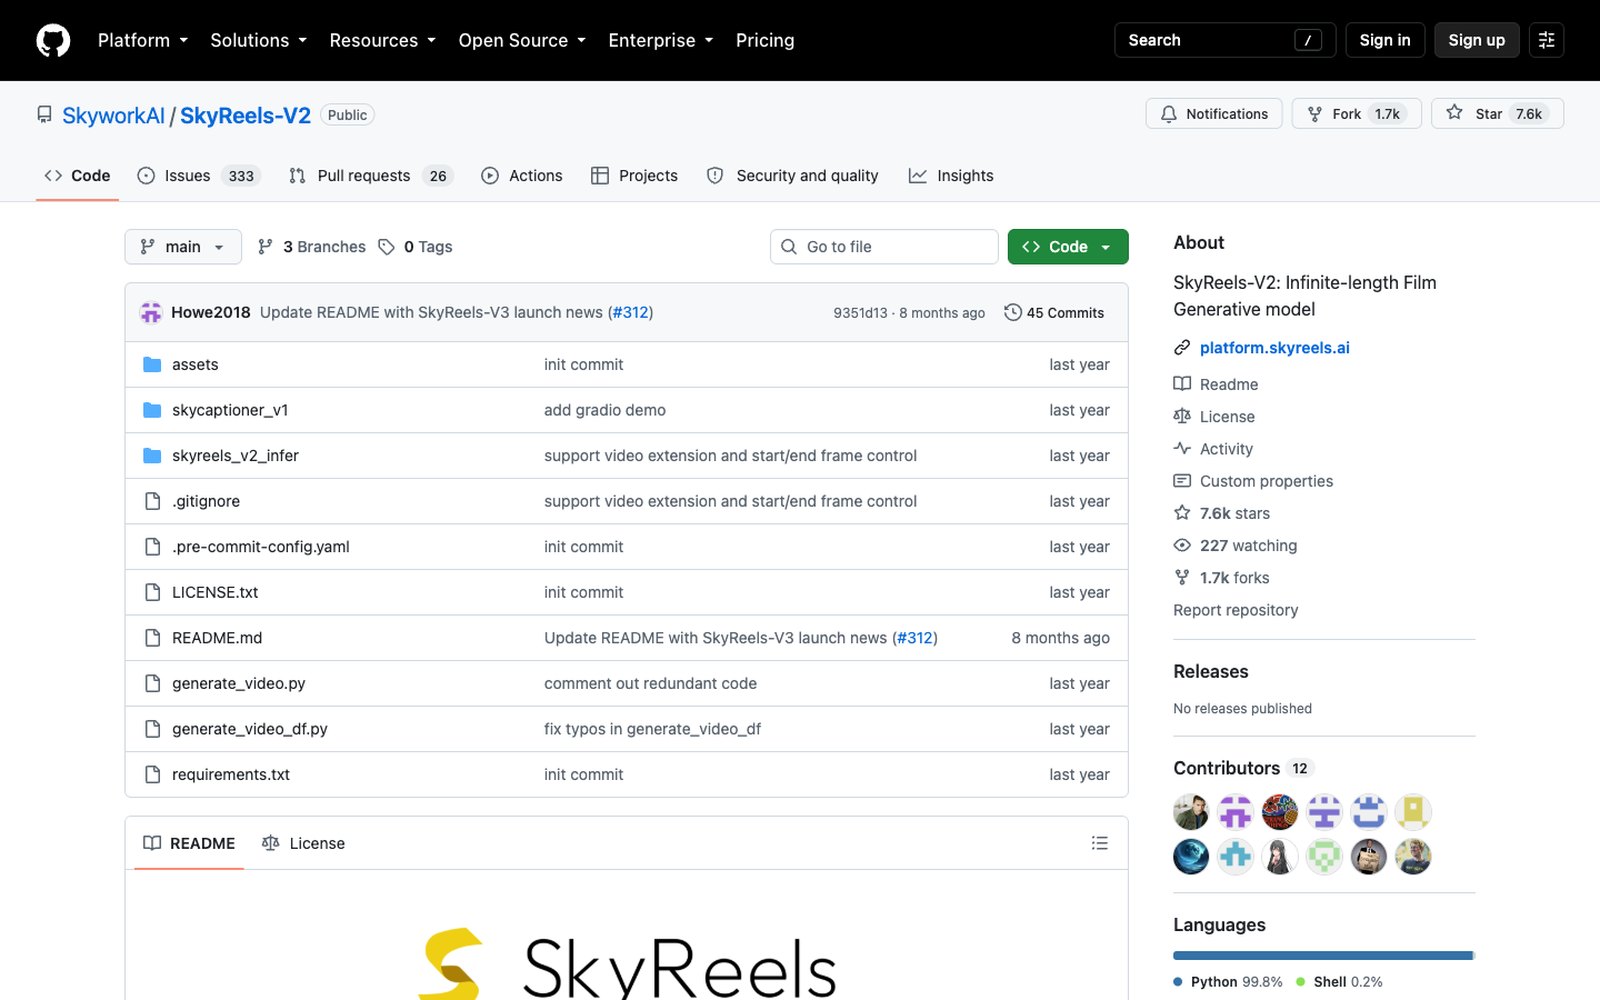Click the scales icon beside License in About

click(x=1182, y=416)
